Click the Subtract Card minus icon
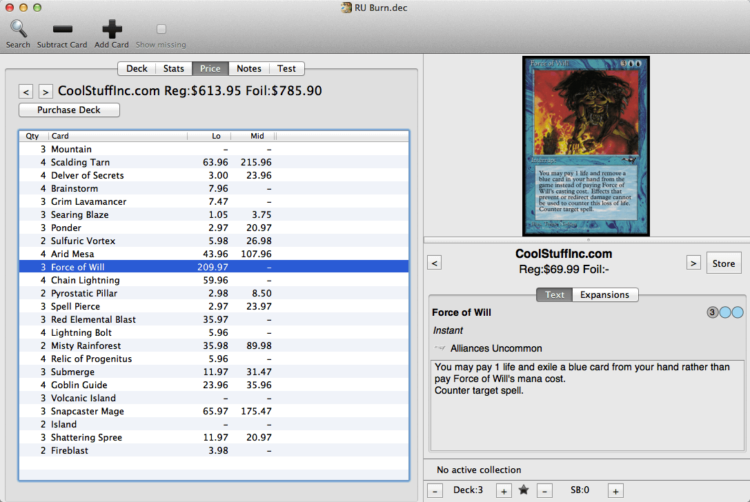The width and height of the screenshot is (750, 502). click(x=62, y=30)
